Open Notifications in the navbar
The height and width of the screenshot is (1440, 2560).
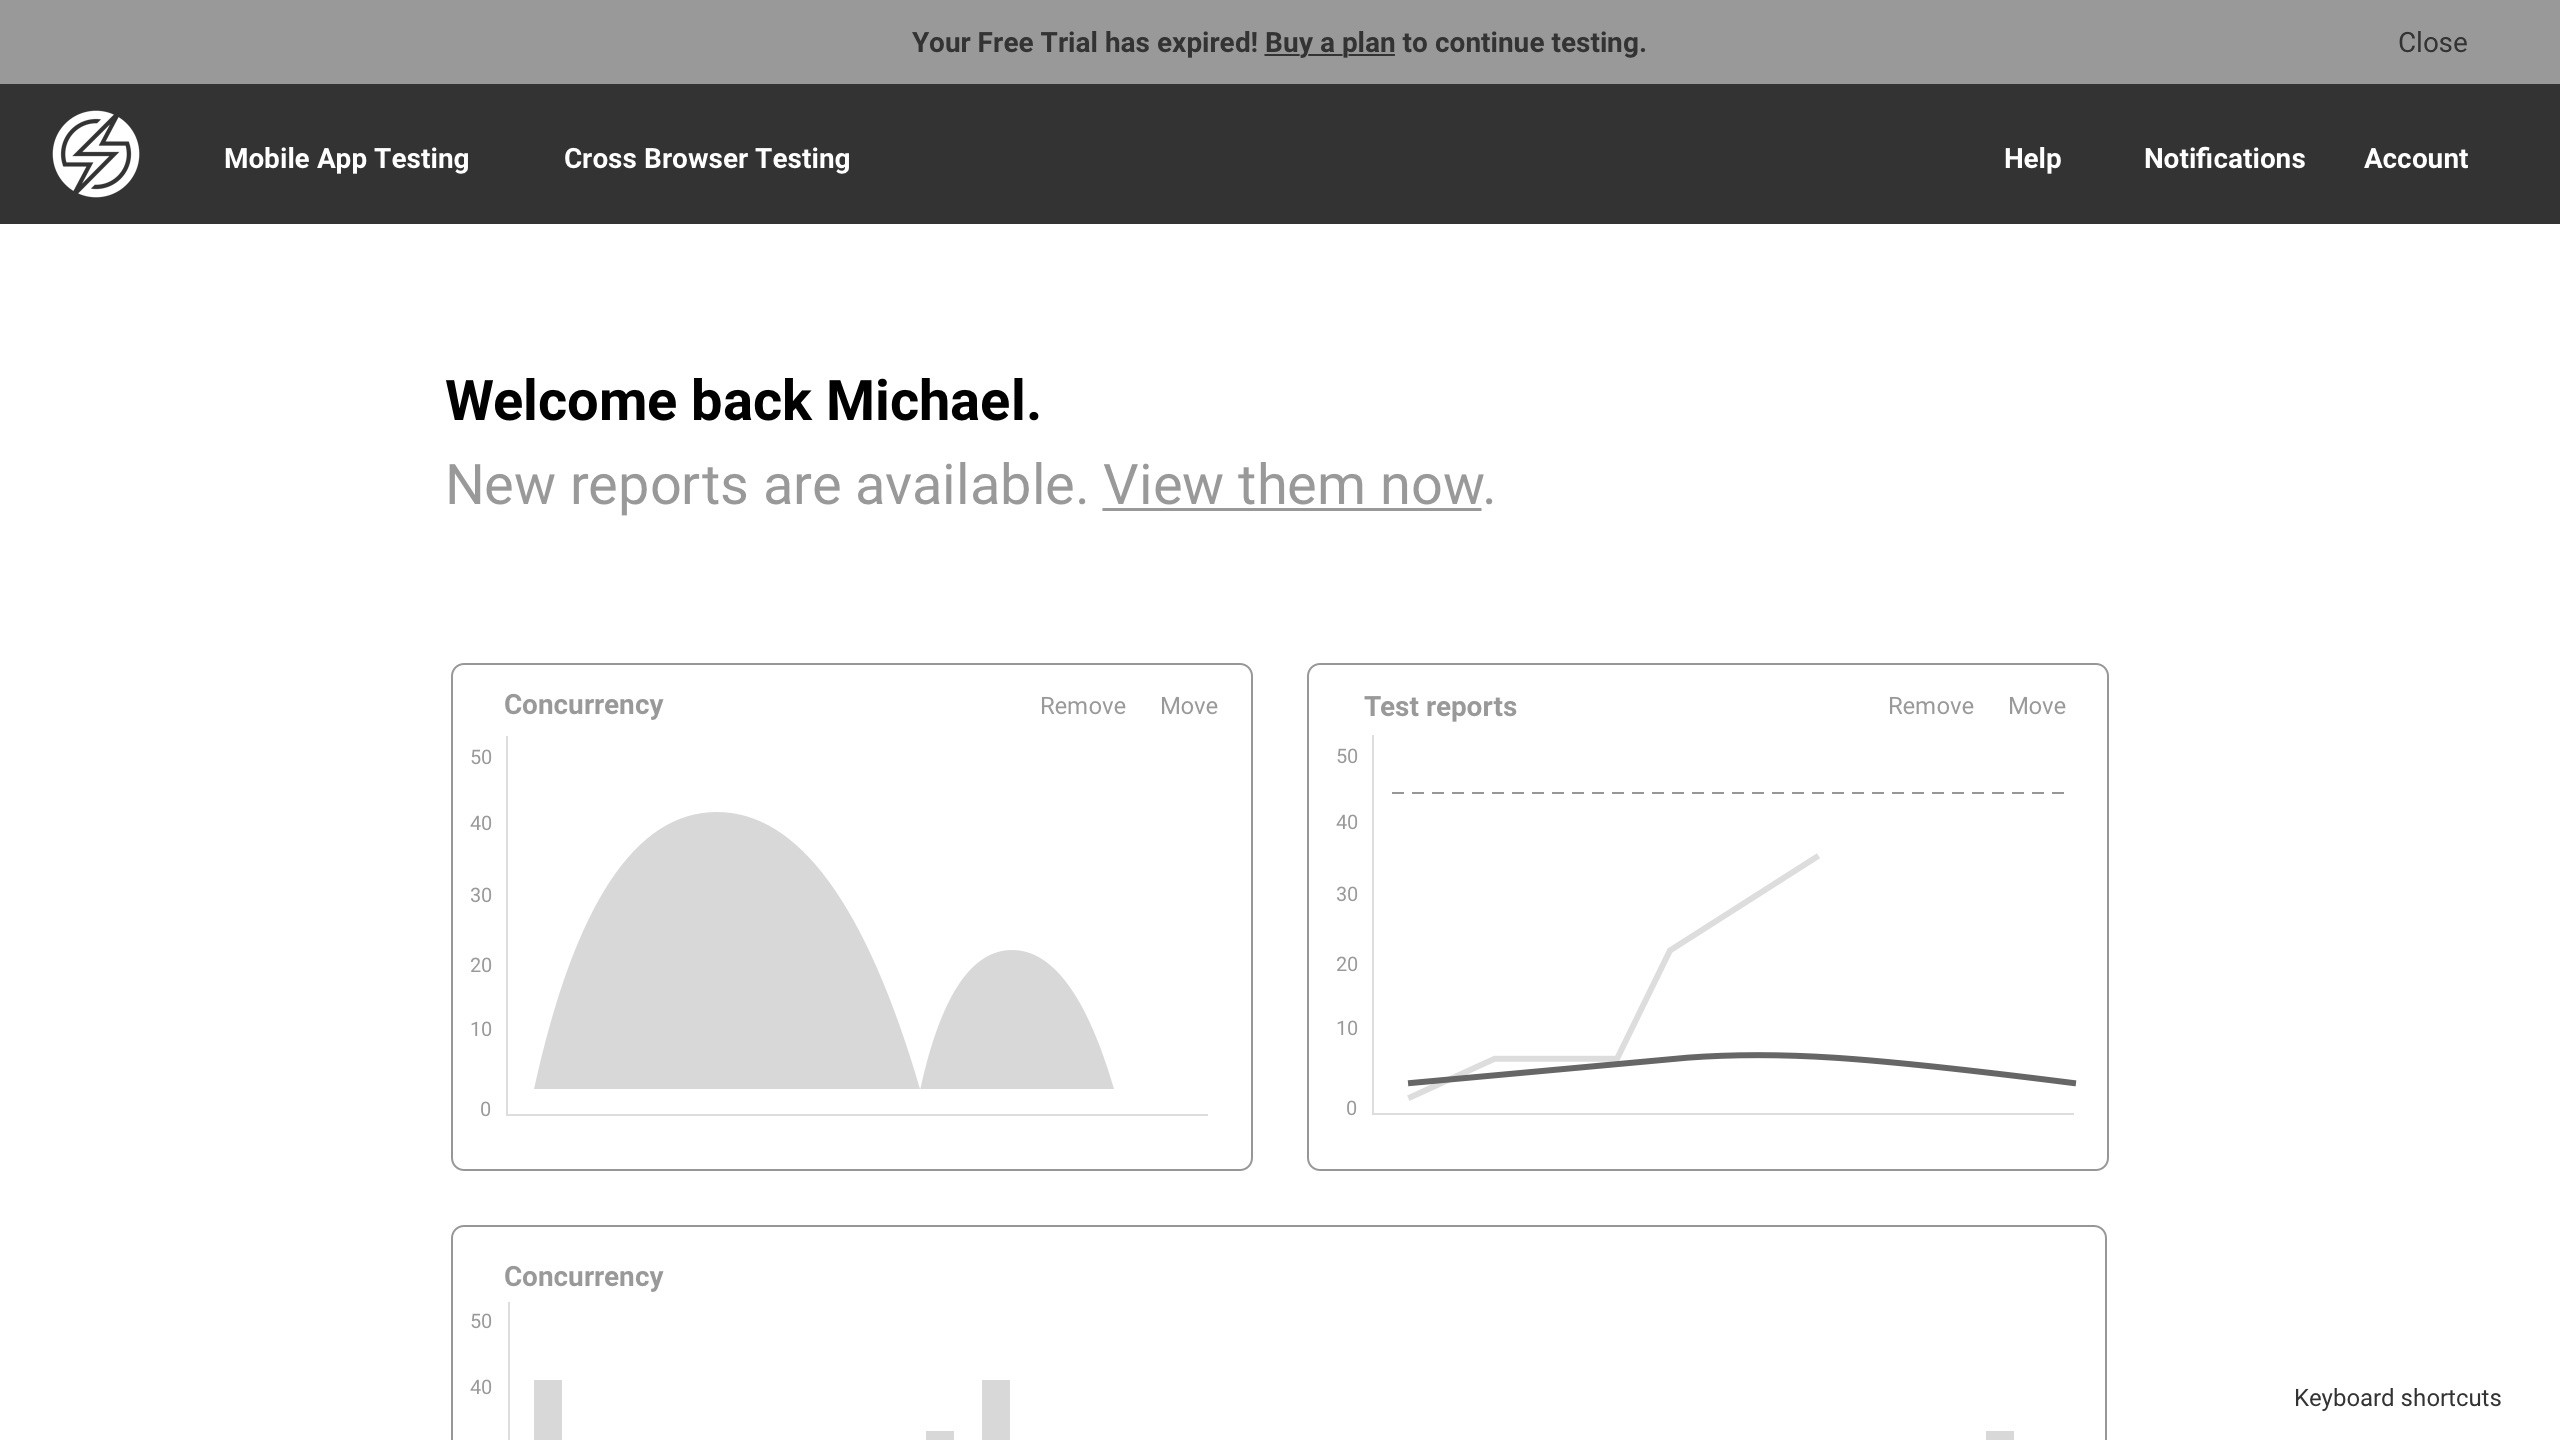[2224, 158]
